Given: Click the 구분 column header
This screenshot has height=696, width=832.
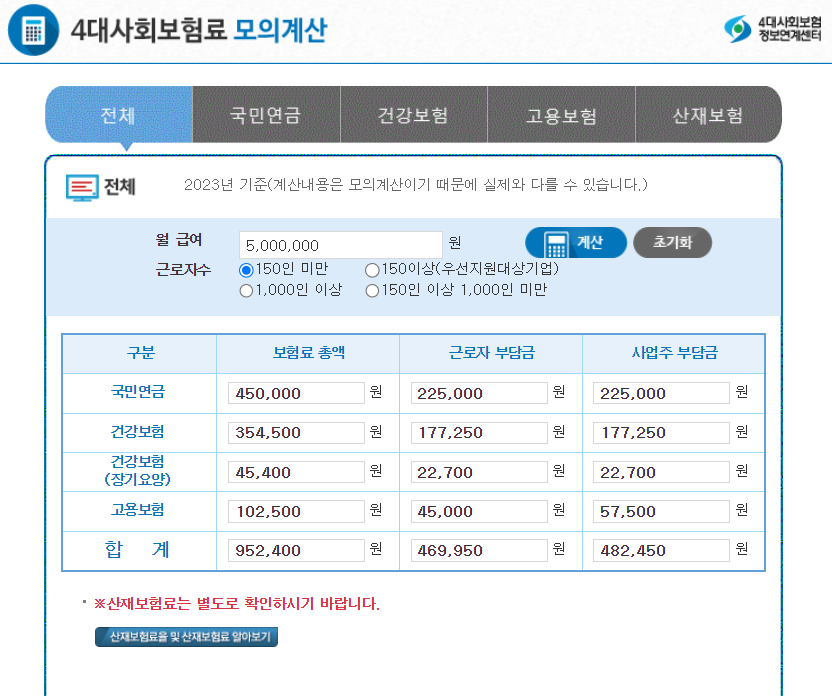Looking at the screenshot, I should (140, 353).
